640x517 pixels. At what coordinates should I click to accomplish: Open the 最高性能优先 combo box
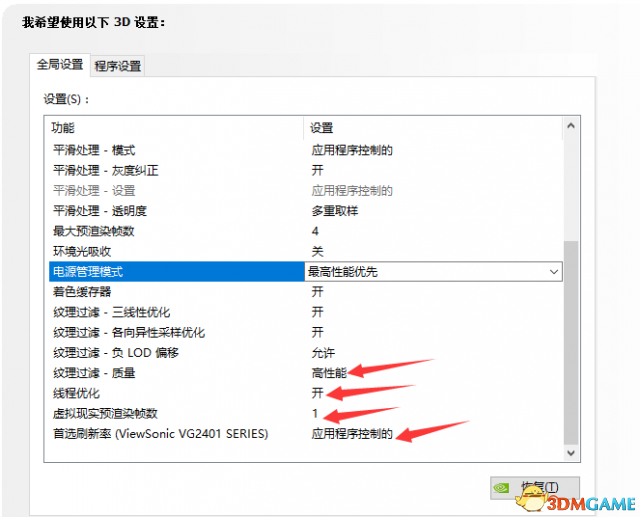tap(433, 272)
